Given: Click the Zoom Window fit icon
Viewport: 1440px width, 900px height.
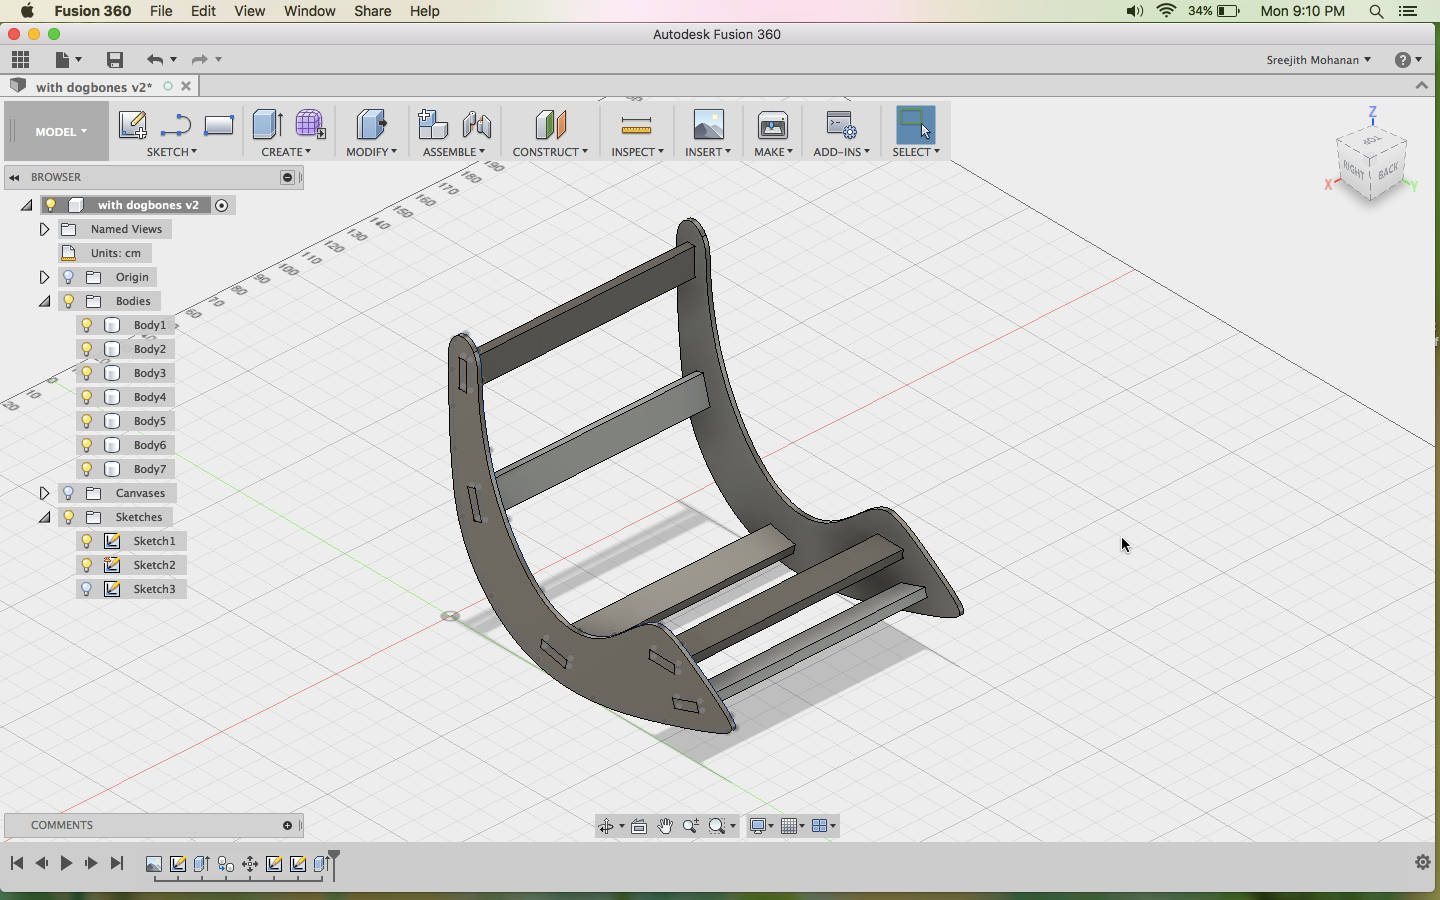Looking at the screenshot, I should pos(717,826).
